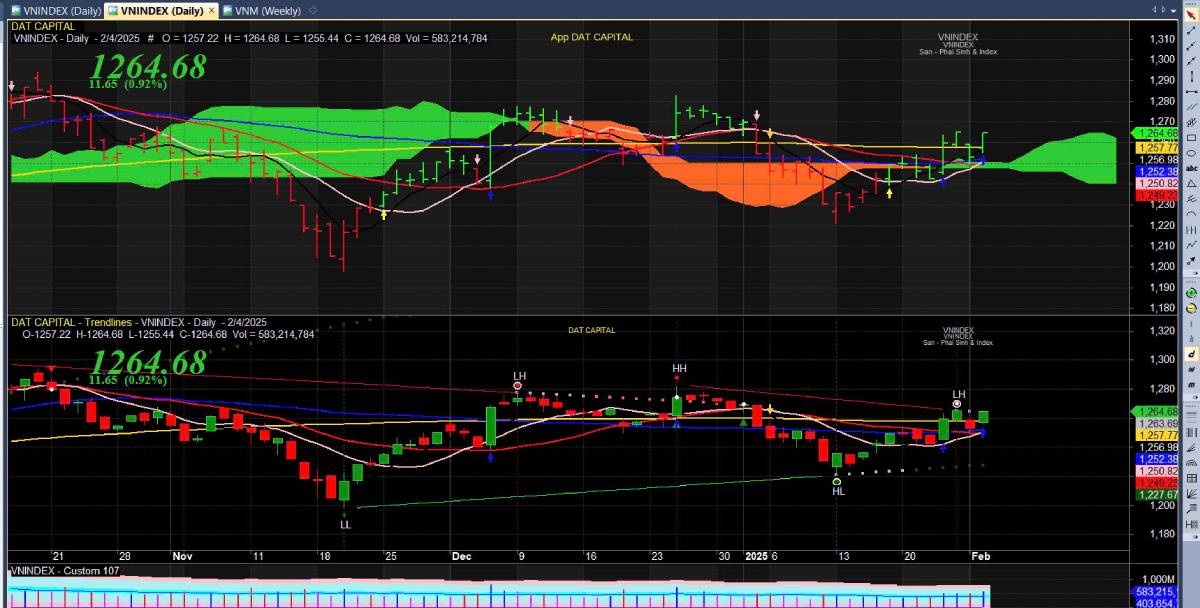Select the arrow pointer tool

click(x=1191, y=13)
